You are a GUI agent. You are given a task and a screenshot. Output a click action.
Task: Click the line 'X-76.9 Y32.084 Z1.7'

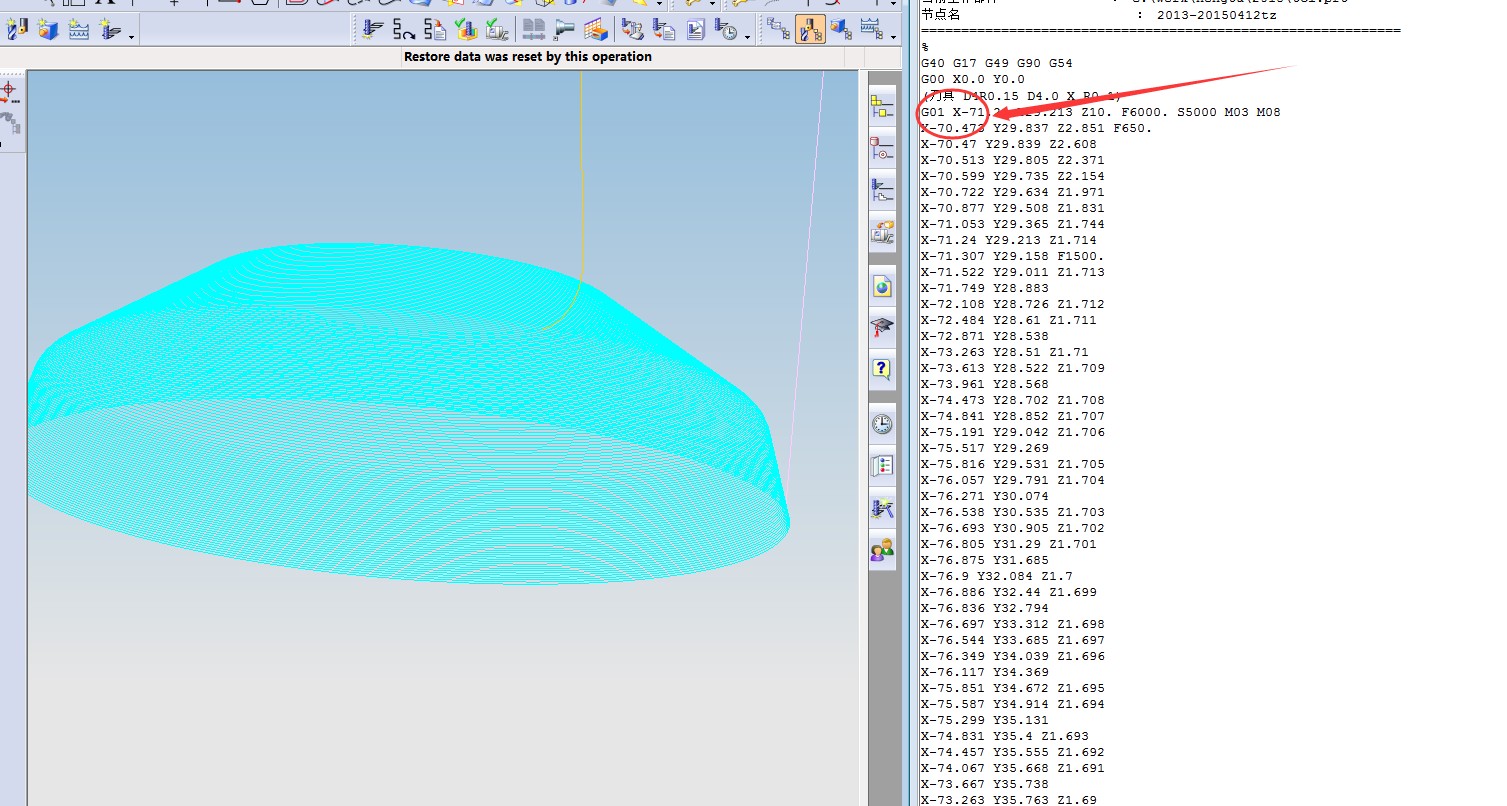[997, 576]
